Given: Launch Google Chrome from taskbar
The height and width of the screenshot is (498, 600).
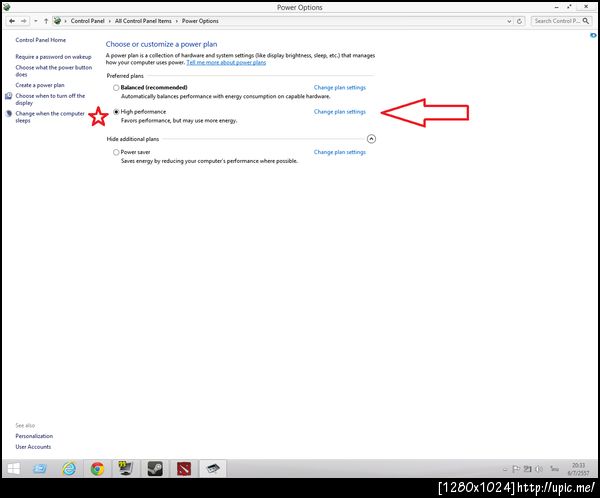Looking at the screenshot, I should pos(98,469).
